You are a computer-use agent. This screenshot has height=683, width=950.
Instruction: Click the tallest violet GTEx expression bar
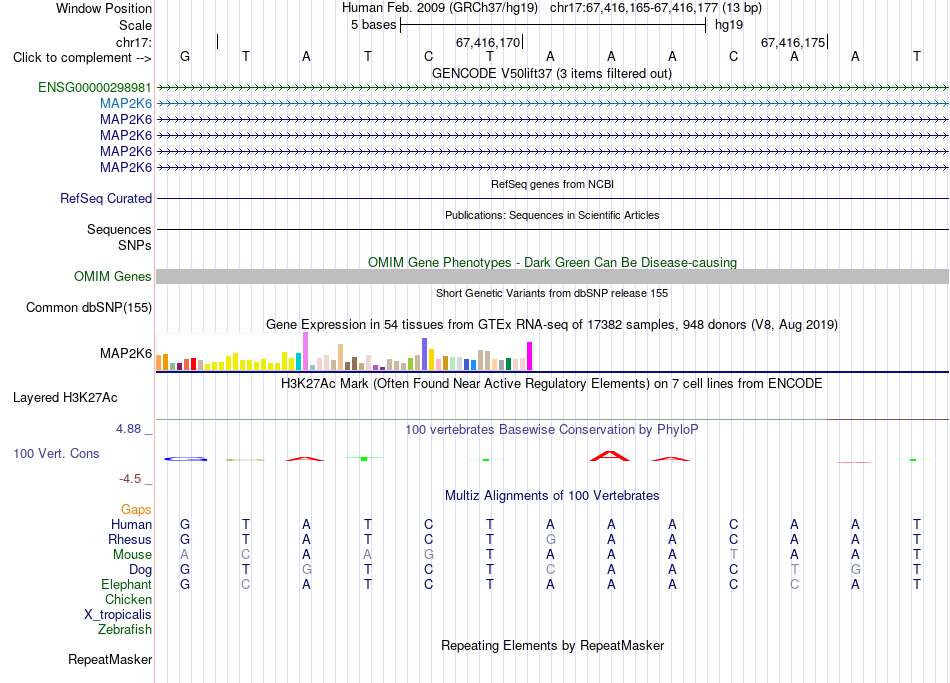tap(305, 351)
